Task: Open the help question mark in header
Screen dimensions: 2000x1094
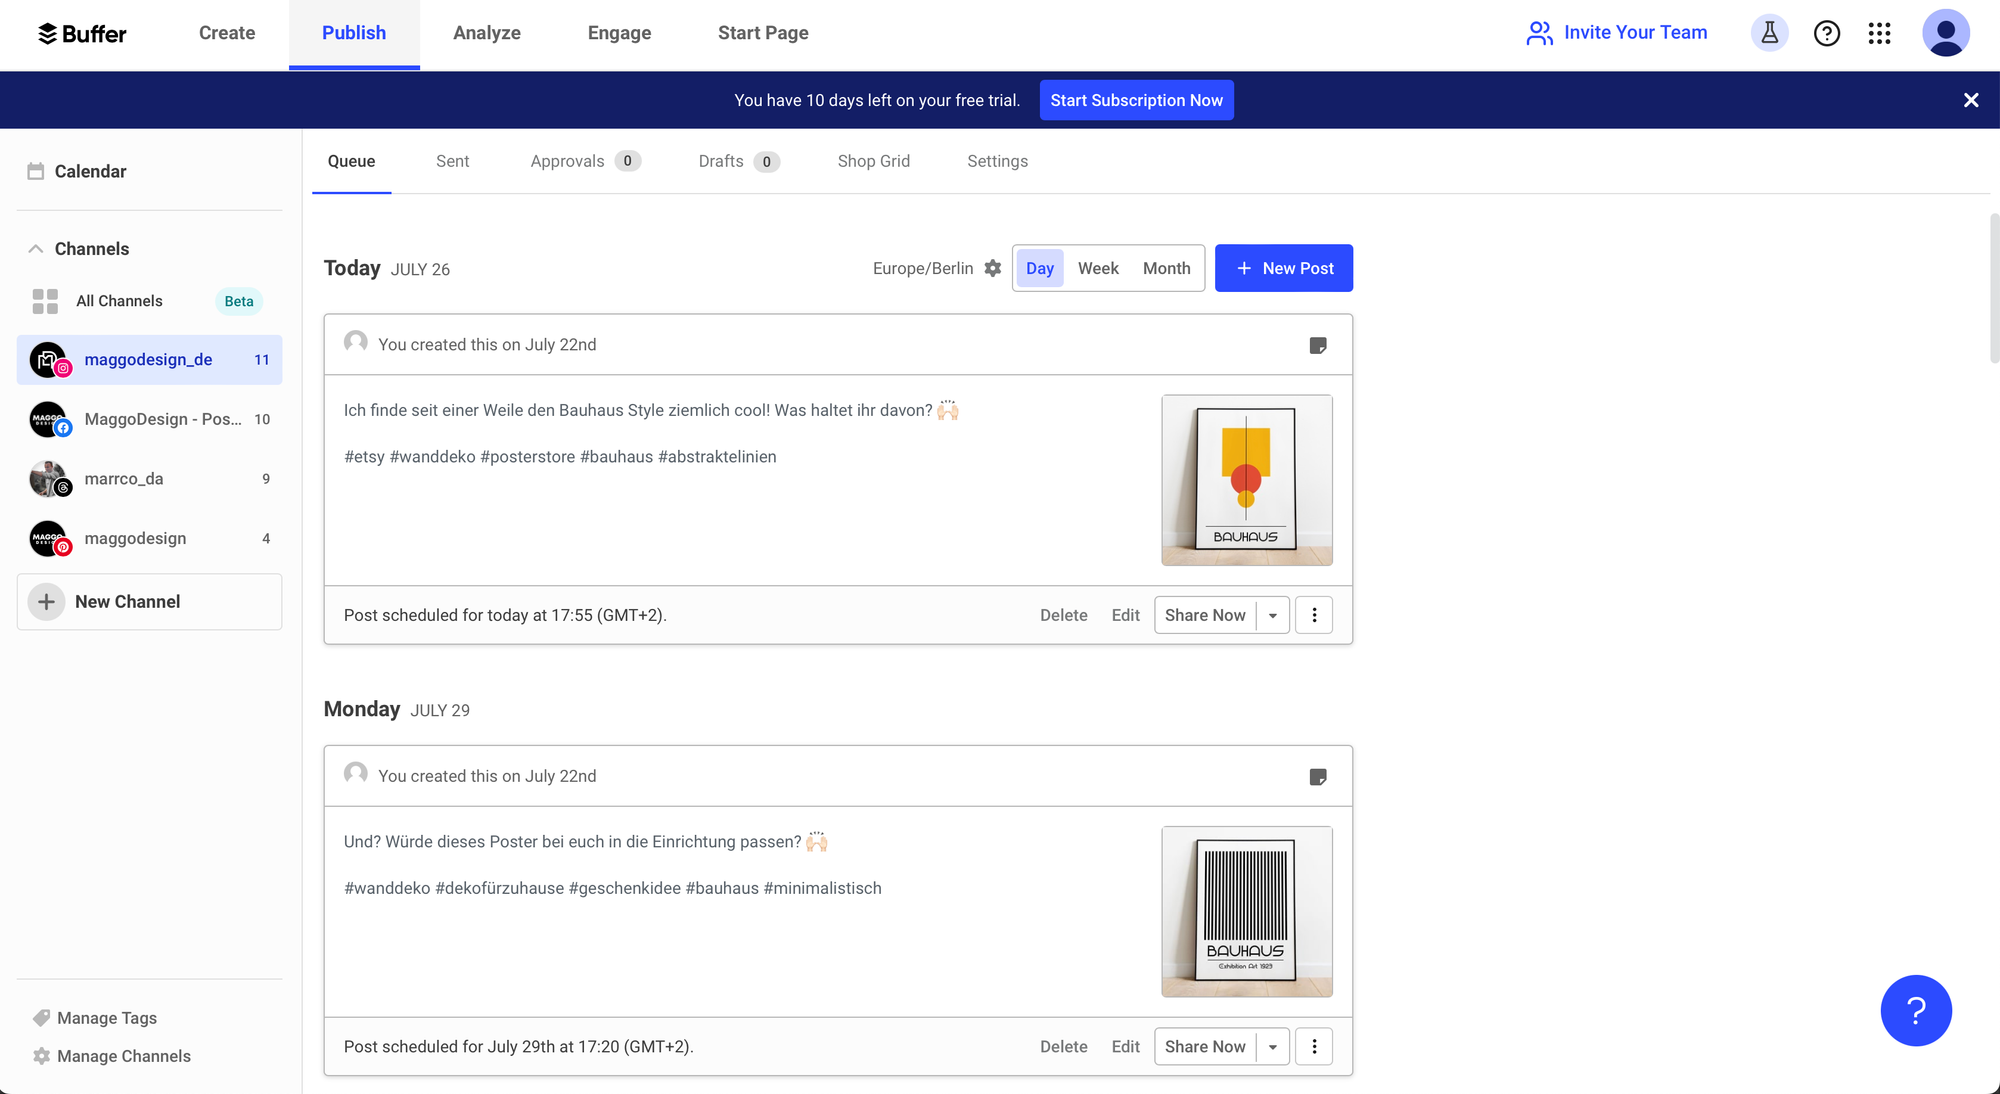Action: [1826, 33]
